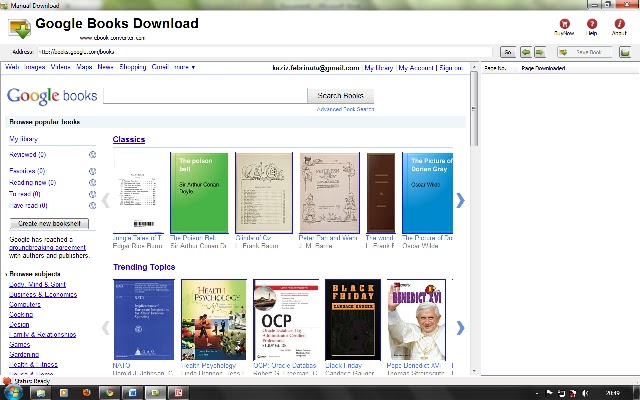Show next Classics books with right chevron
This screenshot has height=400, width=640.
coord(460,200)
